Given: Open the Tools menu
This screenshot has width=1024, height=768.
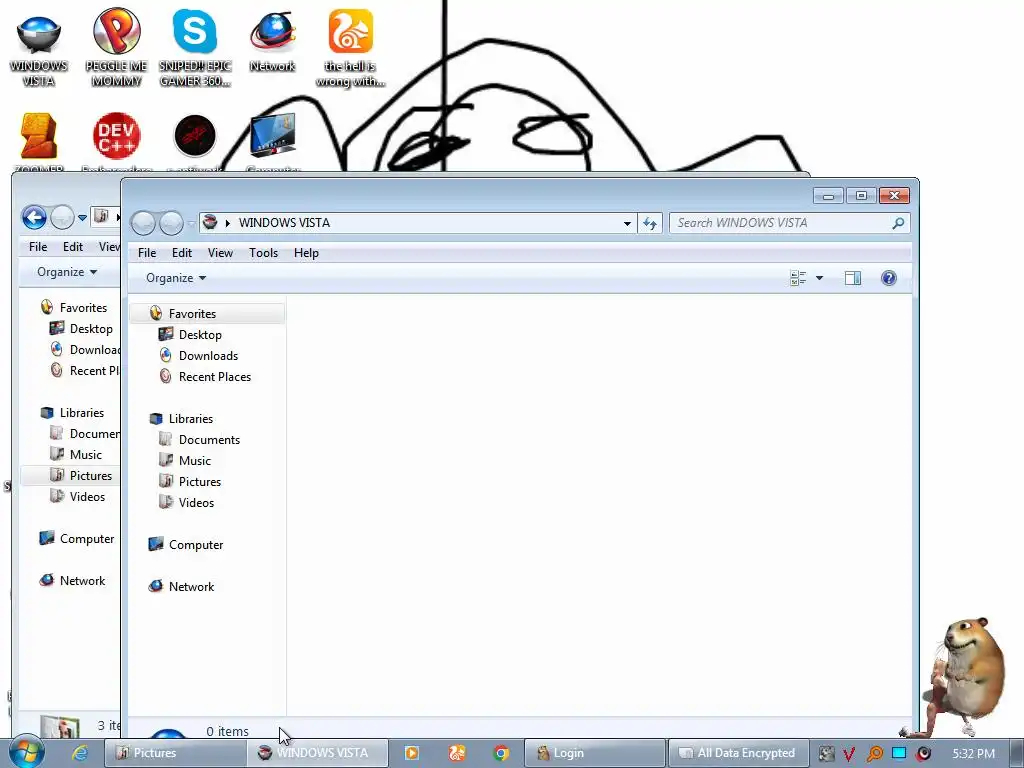Looking at the screenshot, I should tap(263, 253).
